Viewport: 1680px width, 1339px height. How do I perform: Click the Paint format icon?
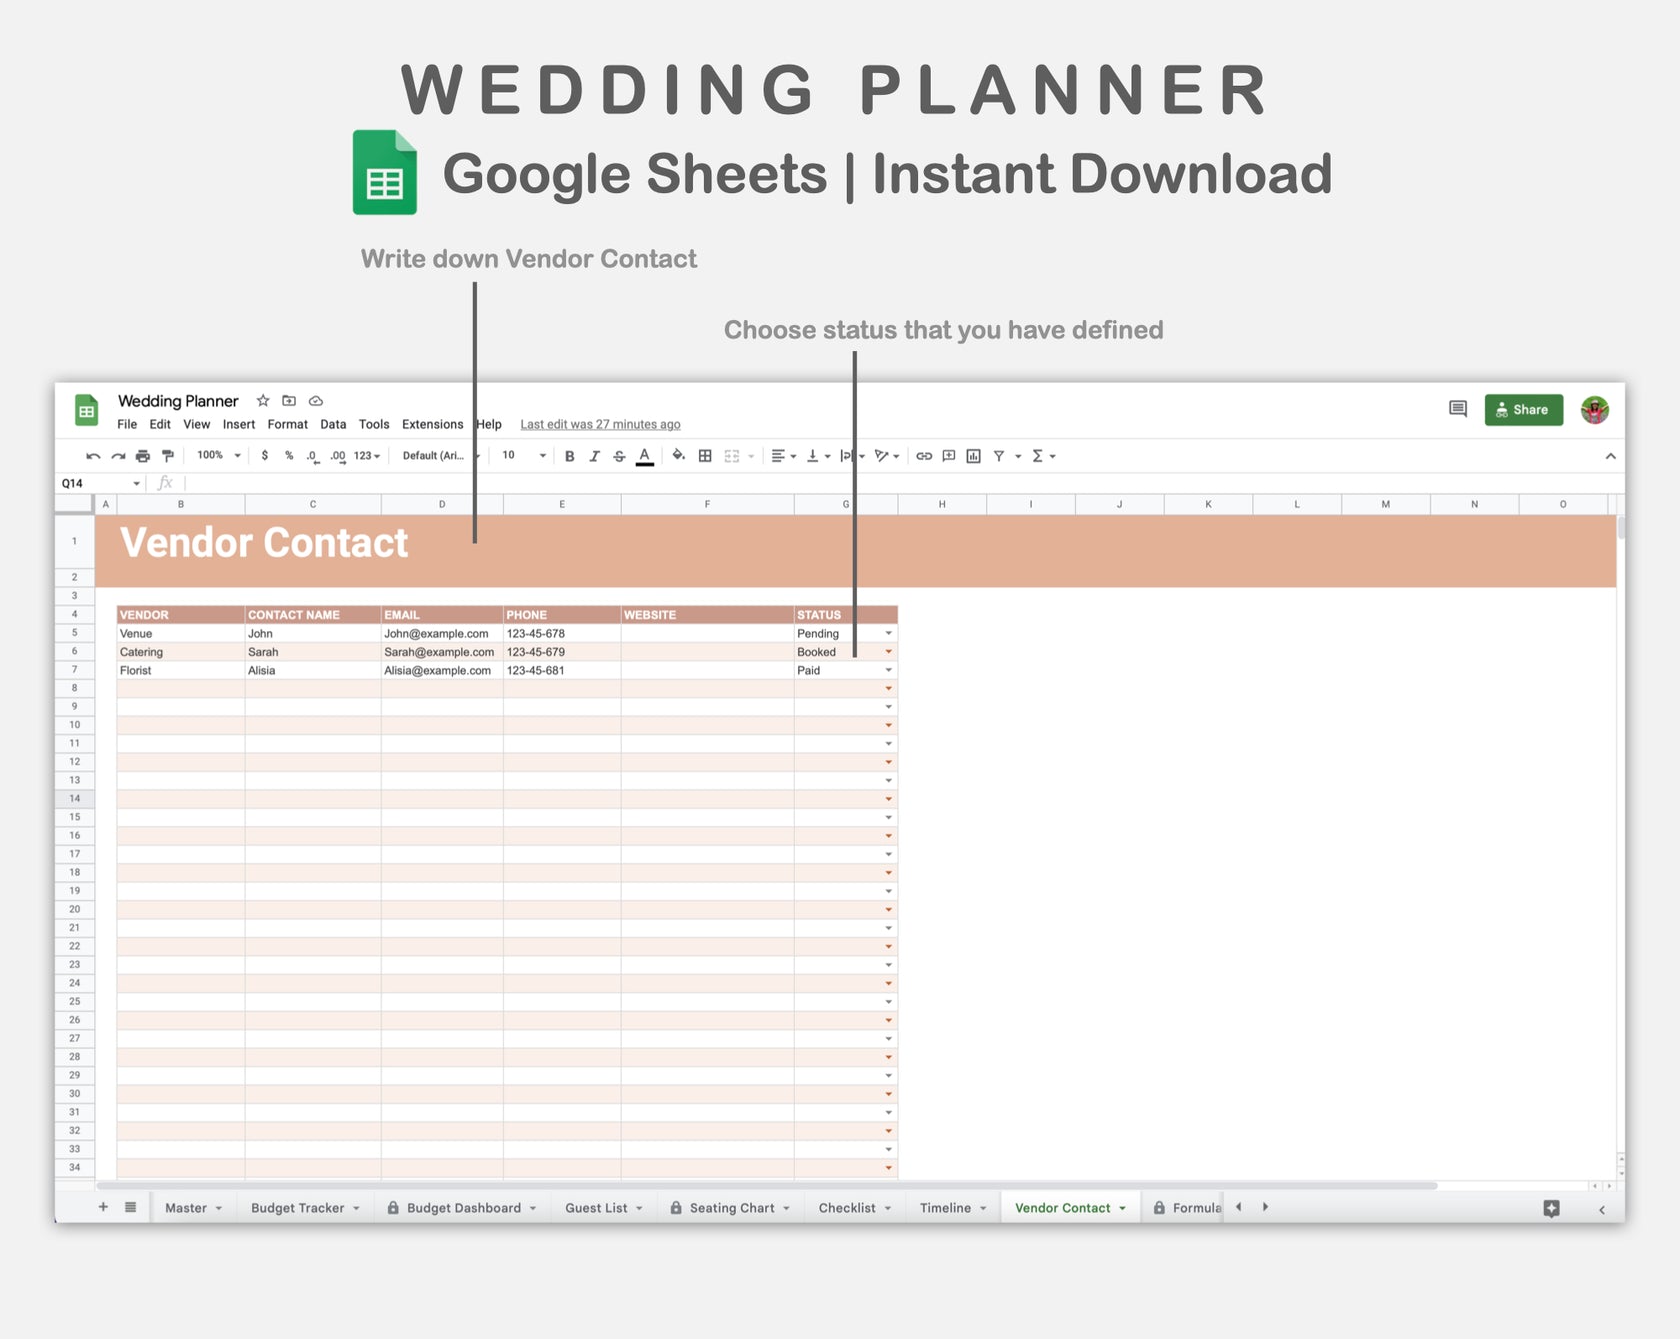pyautogui.click(x=167, y=455)
